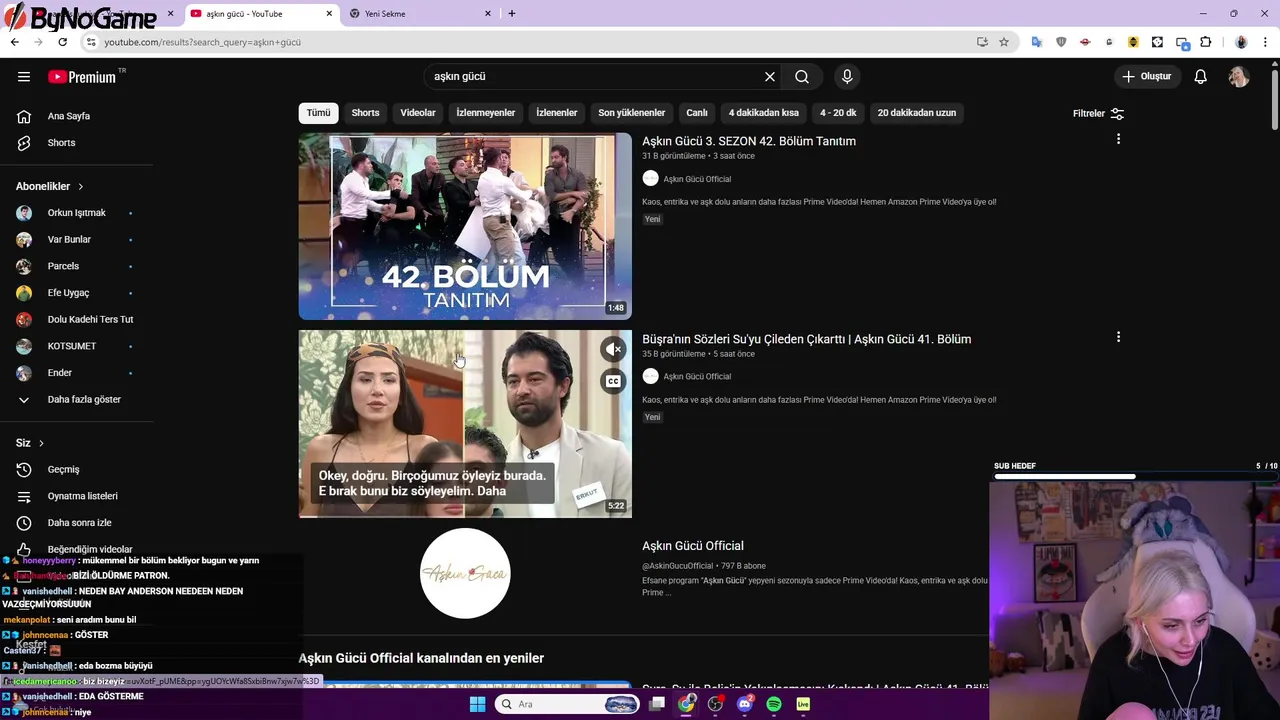
Task: Open more options for 42. Bölüm Tanıtım
Action: [1118, 140]
